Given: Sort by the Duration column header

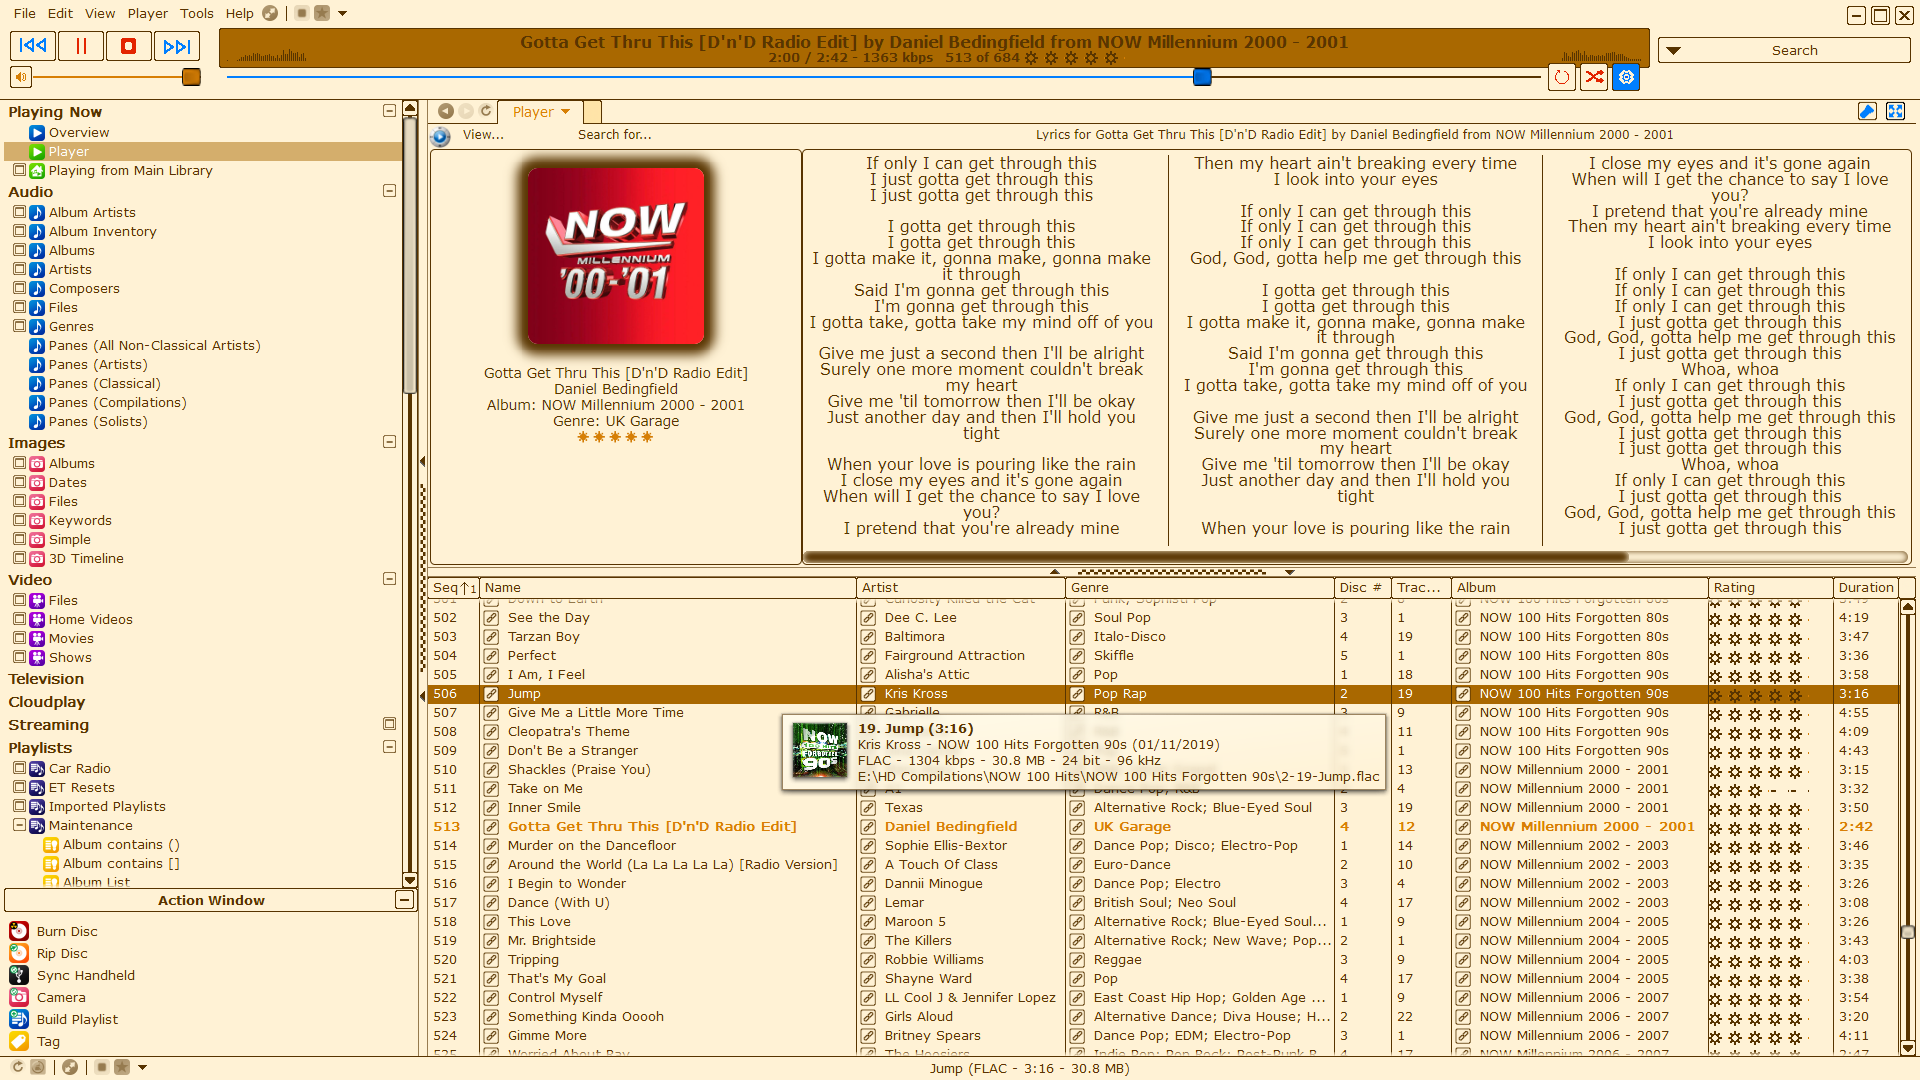Looking at the screenshot, I should [x=1866, y=588].
